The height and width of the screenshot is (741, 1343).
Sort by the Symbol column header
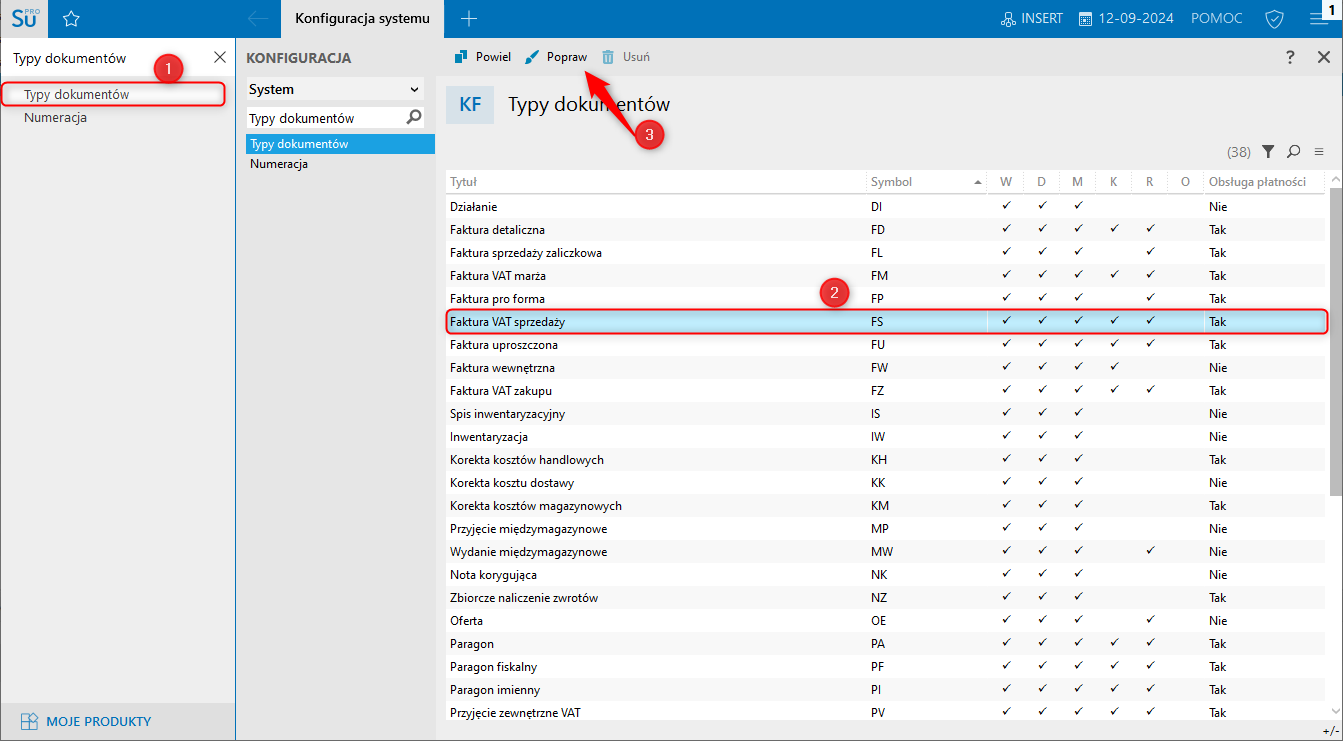(926, 182)
